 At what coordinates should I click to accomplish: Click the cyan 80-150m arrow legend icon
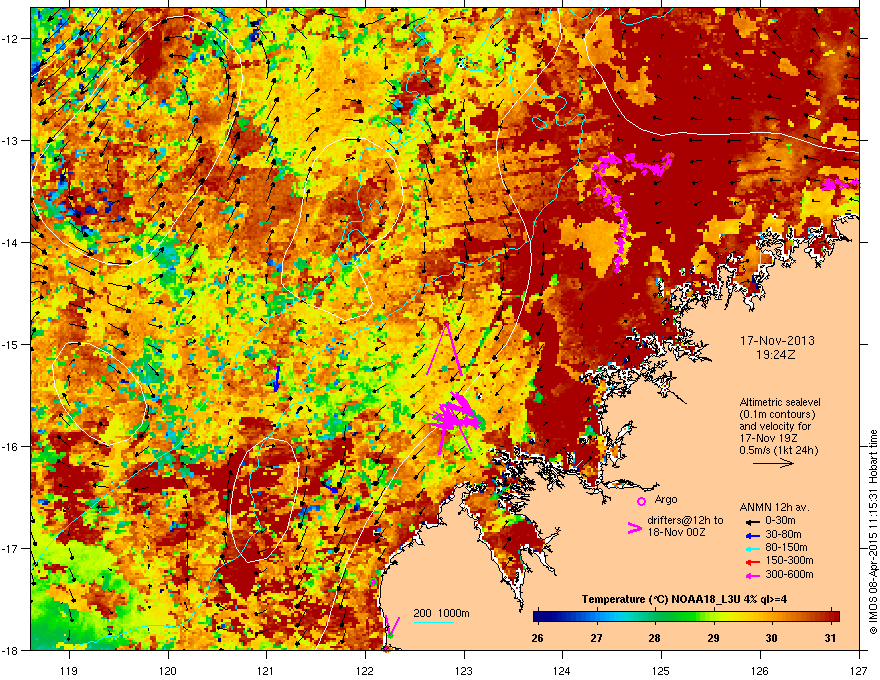click(x=753, y=548)
